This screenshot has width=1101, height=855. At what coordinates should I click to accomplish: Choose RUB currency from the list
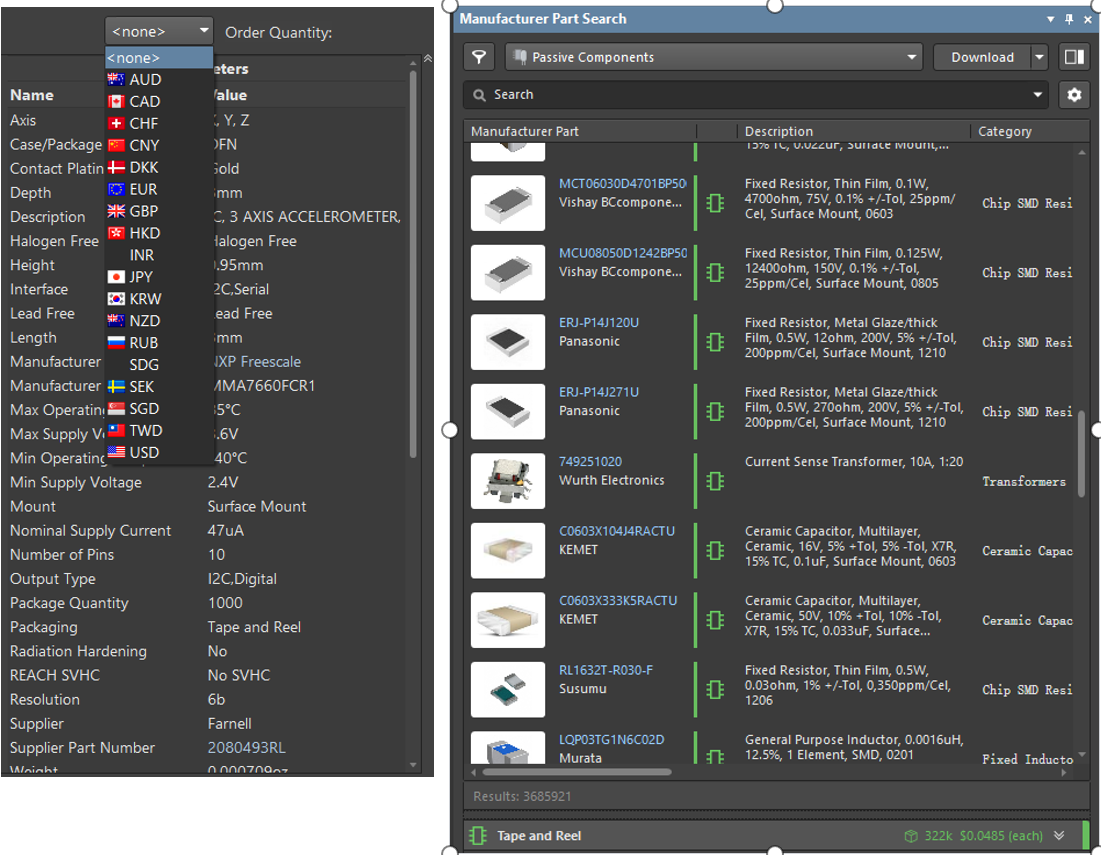159,343
